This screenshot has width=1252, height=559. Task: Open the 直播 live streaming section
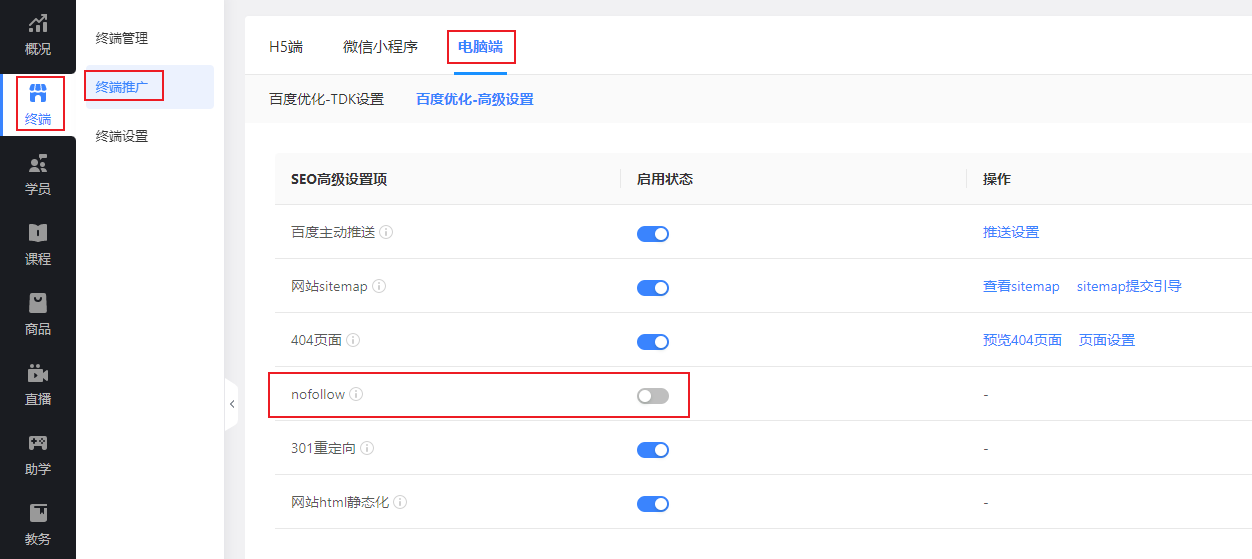tap(38, 385)
